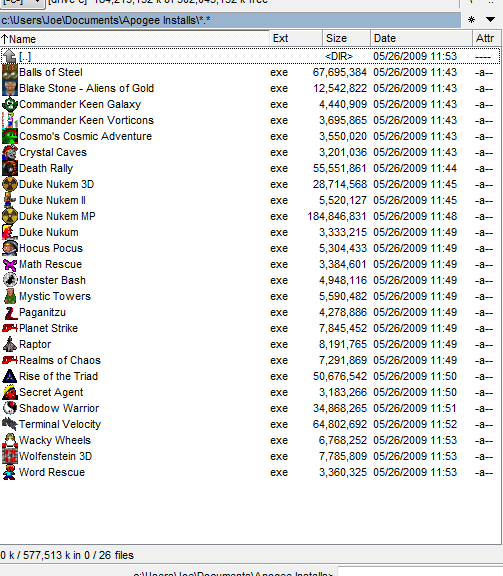Open directory history dropdown arrow
Image resolution: width=503 pixels, height=576 pixels.
(490, 19)
